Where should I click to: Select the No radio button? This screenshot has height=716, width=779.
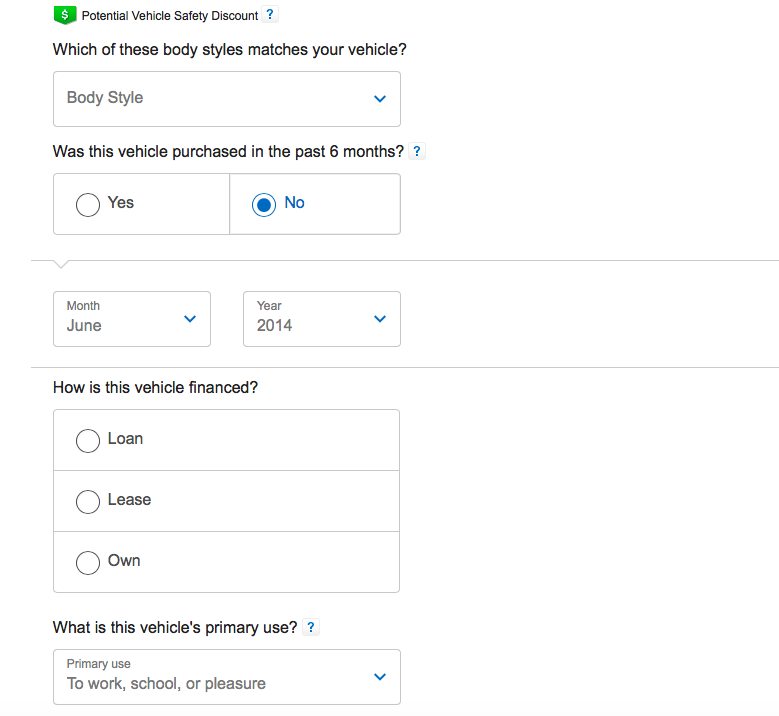pos(264,204)
